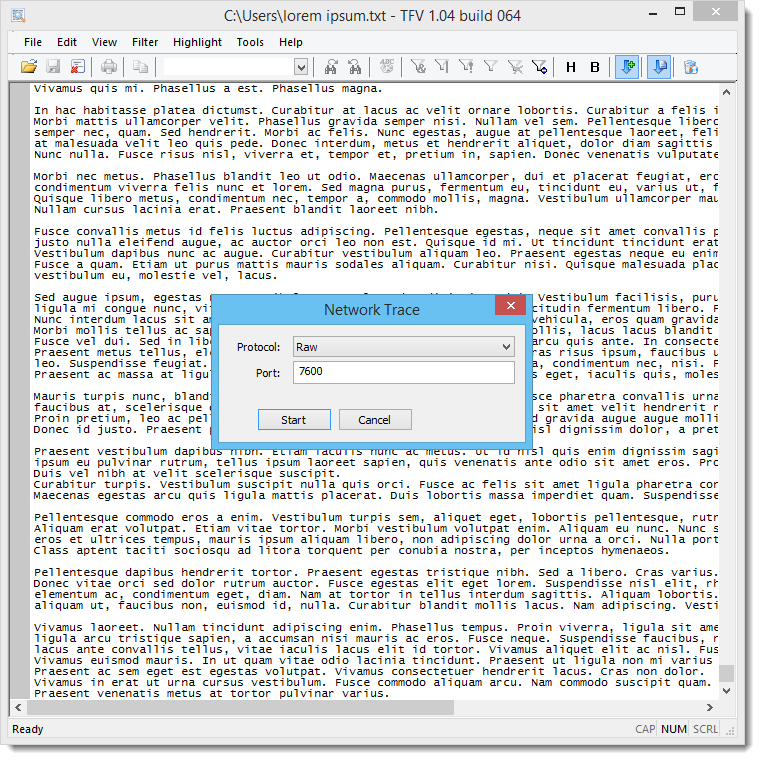
Task: Click the B toolbar button
Action: (595, 67)
